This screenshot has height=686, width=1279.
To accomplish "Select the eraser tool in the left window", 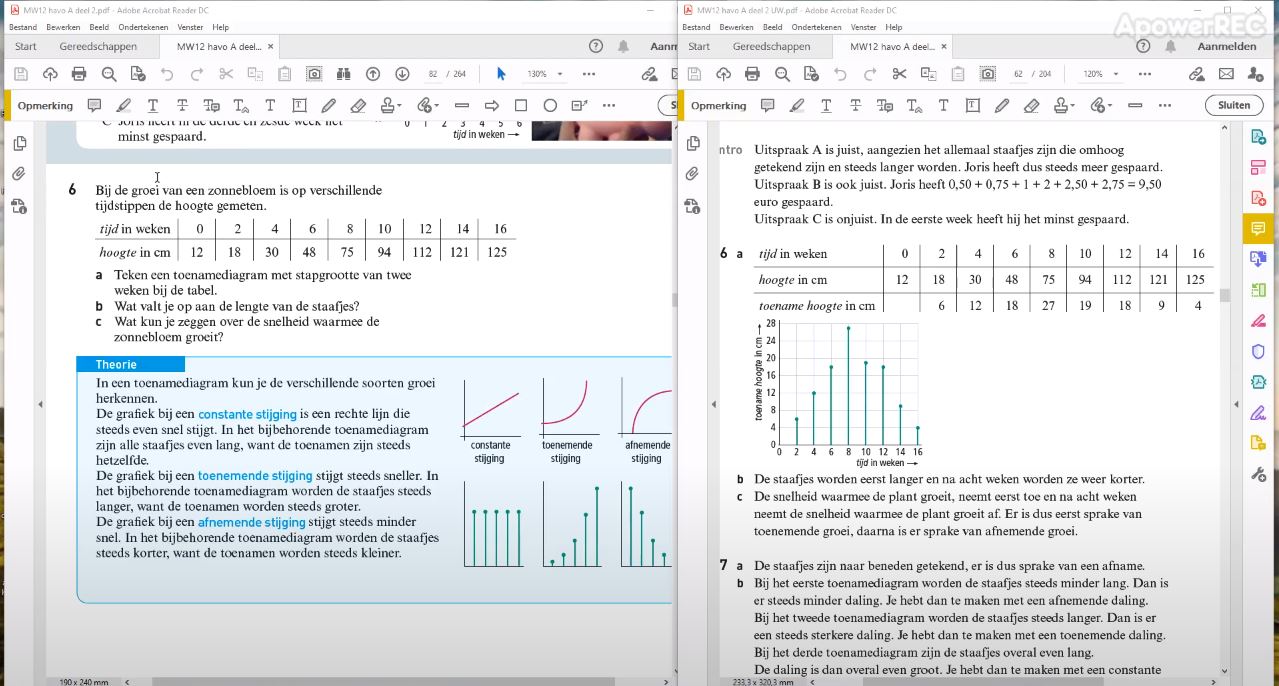I will tap(358, 105).
